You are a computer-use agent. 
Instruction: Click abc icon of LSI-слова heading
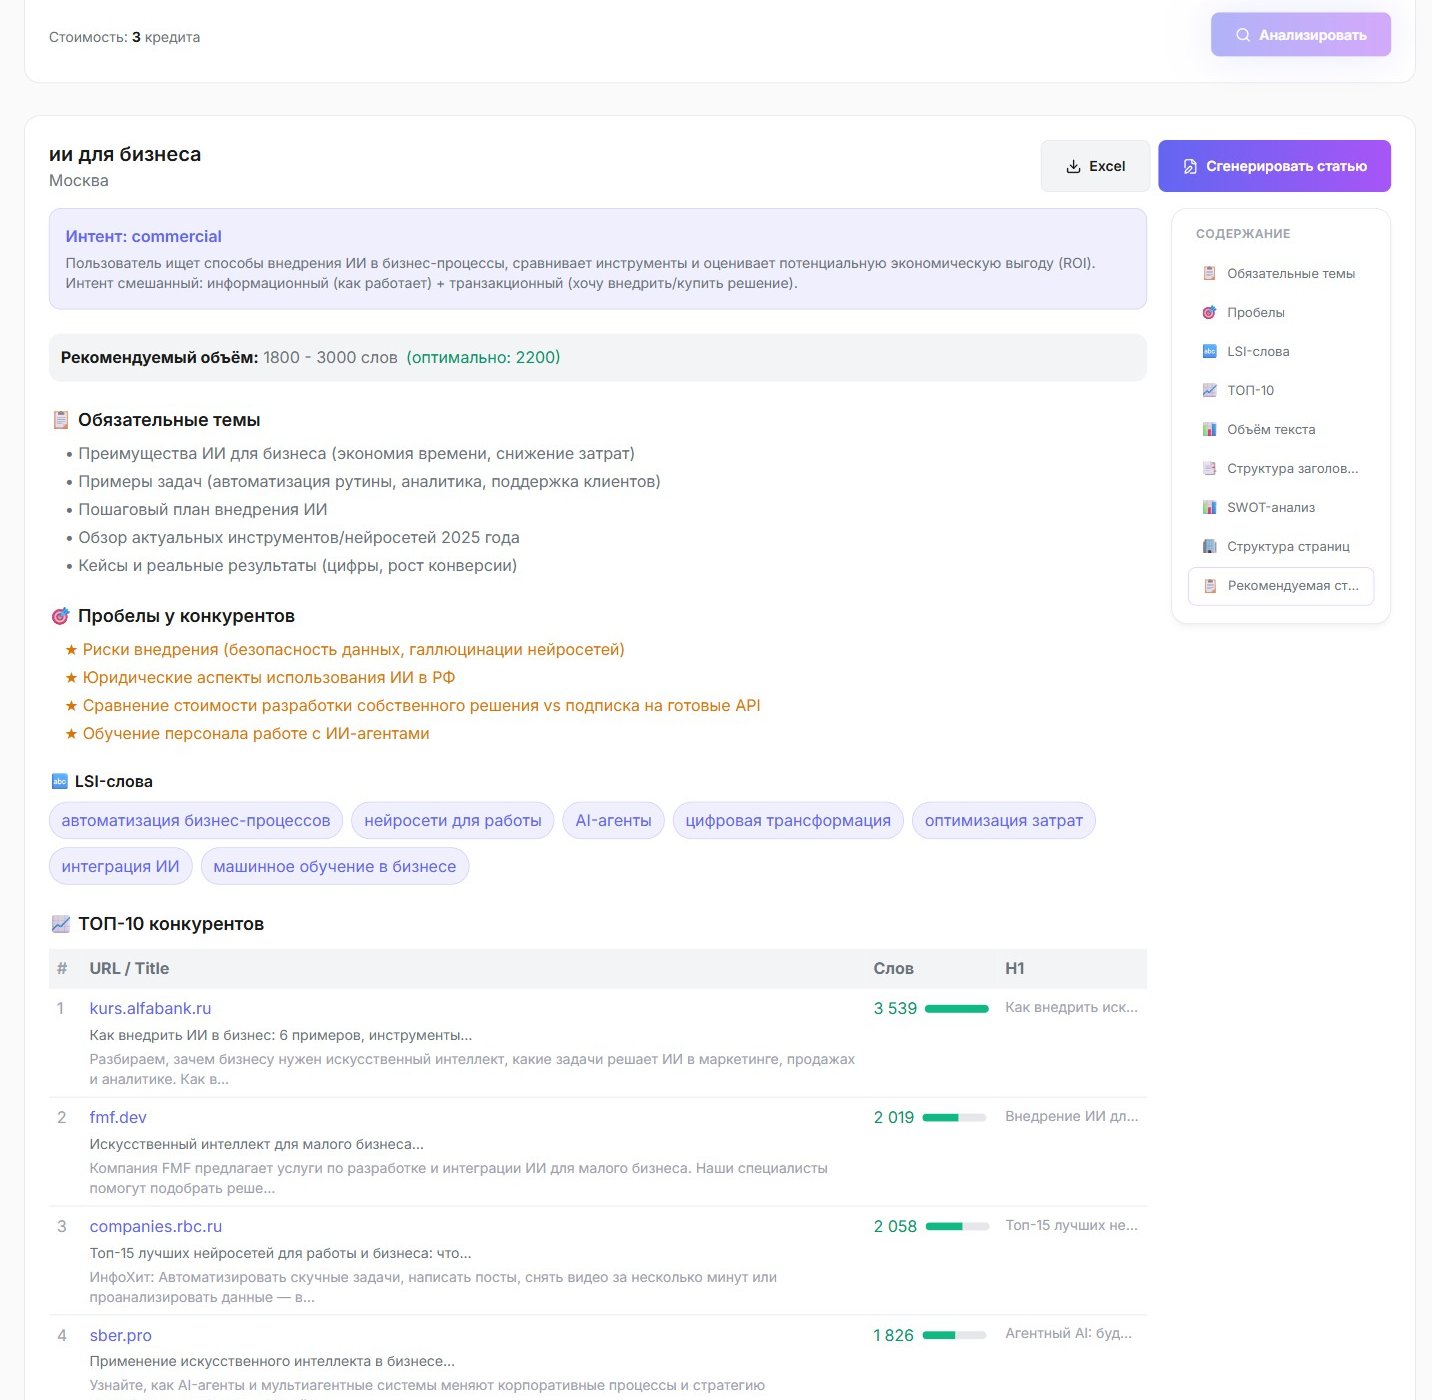pos(59,782)
